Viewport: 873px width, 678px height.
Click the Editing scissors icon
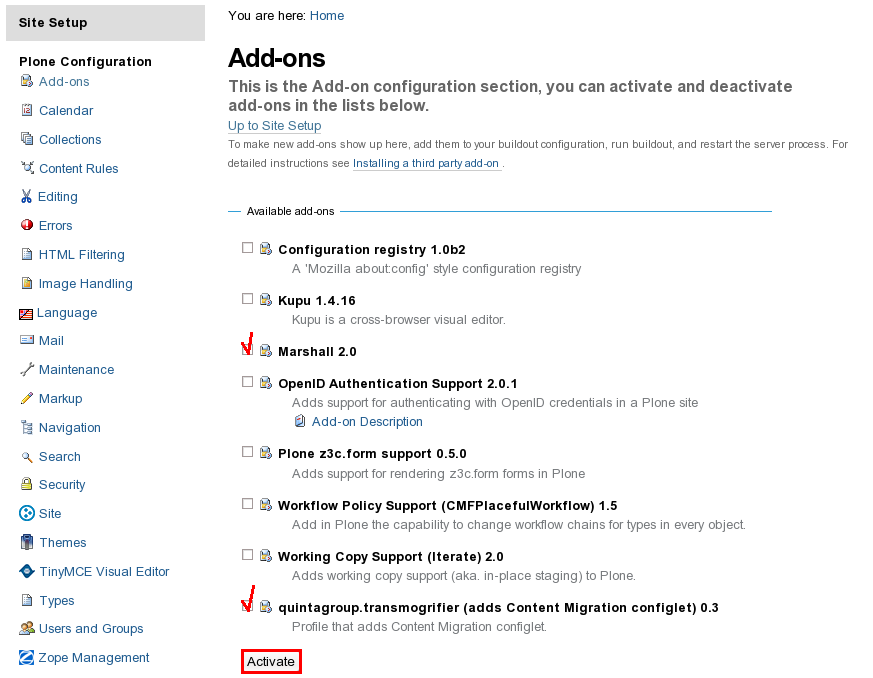click(27, 197)
